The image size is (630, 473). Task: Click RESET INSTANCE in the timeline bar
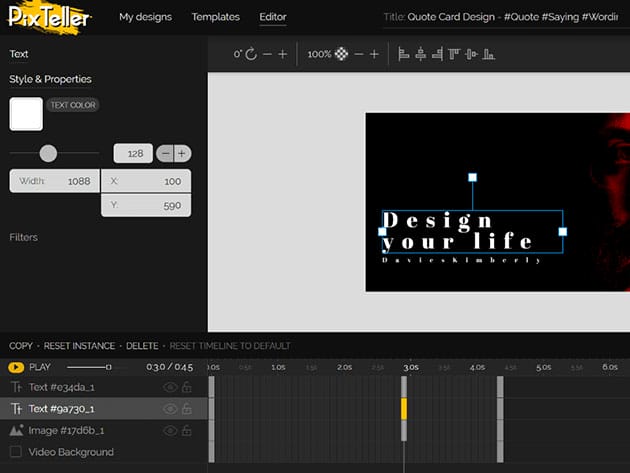79,346
